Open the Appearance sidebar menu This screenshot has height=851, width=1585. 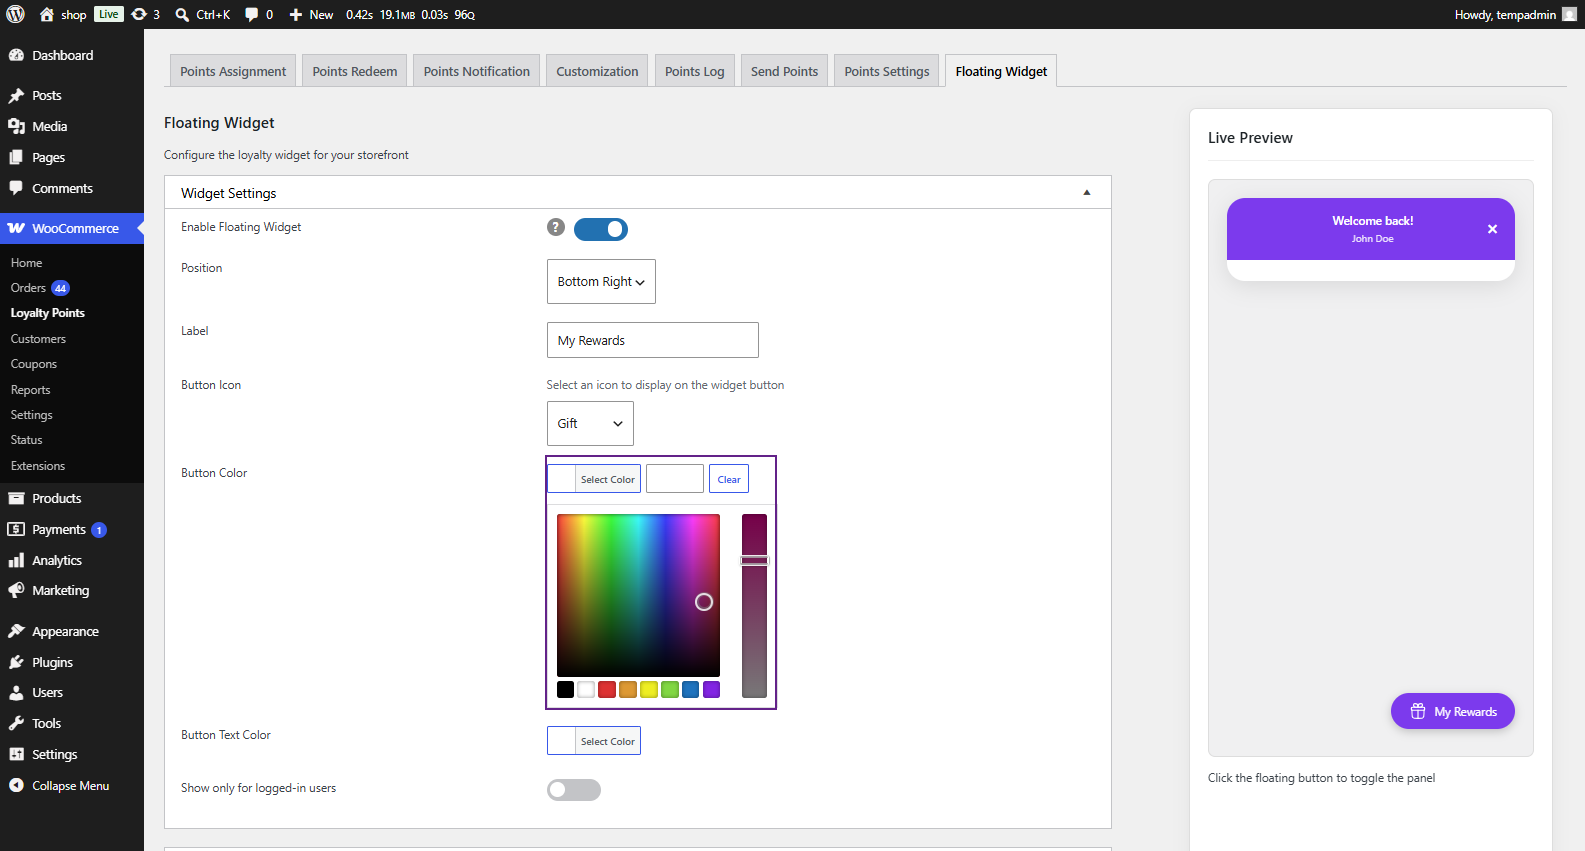(x=65, y=631)
